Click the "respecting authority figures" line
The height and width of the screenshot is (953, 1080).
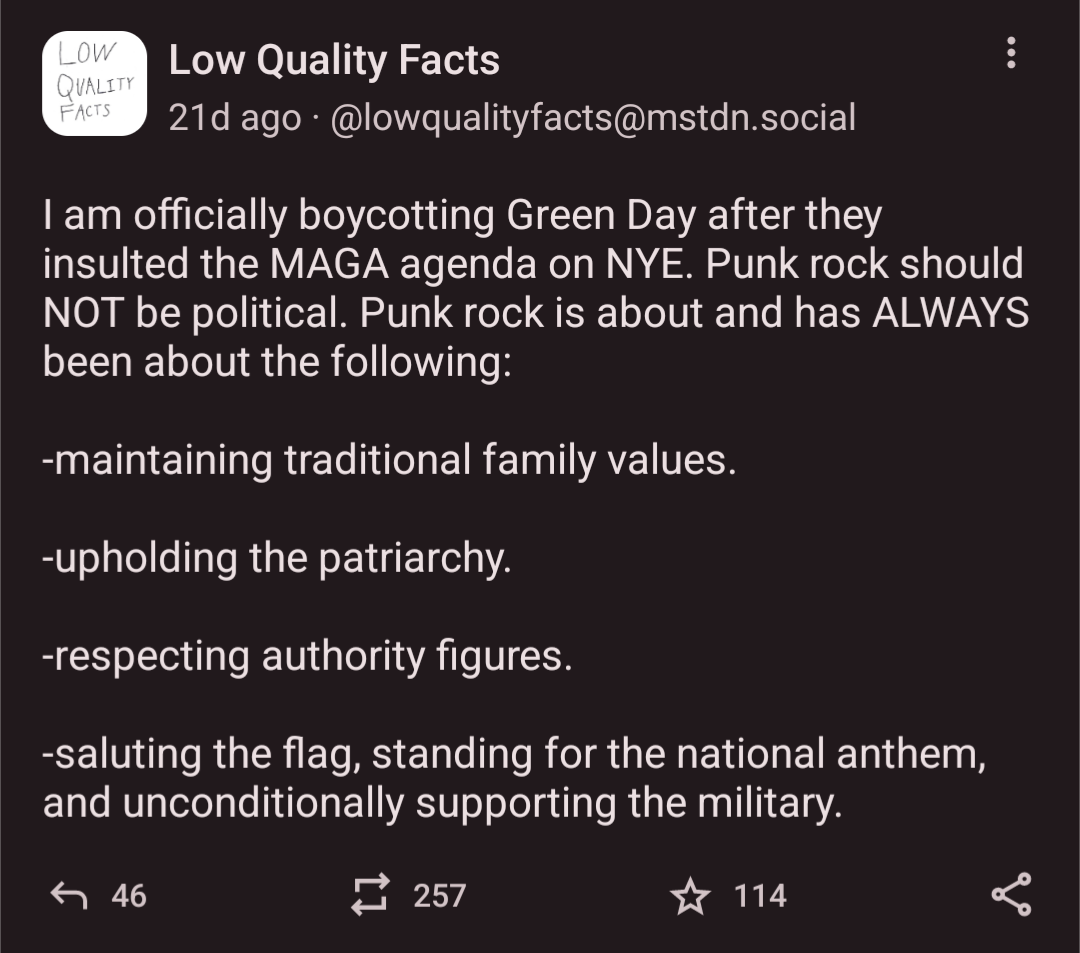(307, 656)
